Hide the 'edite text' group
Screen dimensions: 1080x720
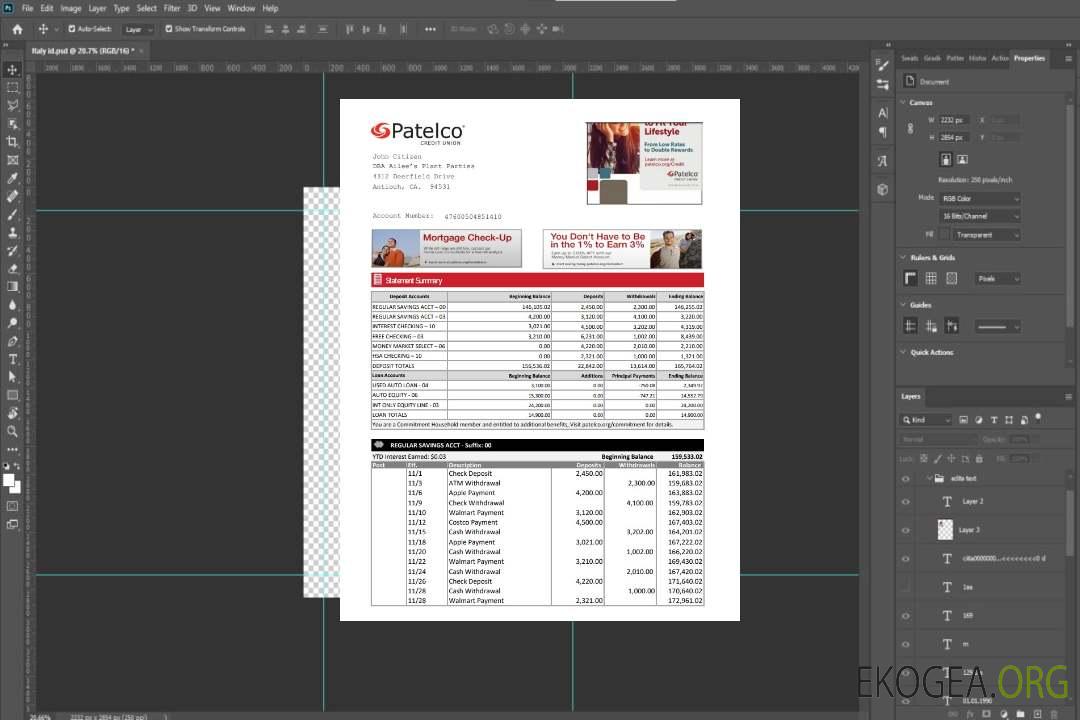point(906,479)
